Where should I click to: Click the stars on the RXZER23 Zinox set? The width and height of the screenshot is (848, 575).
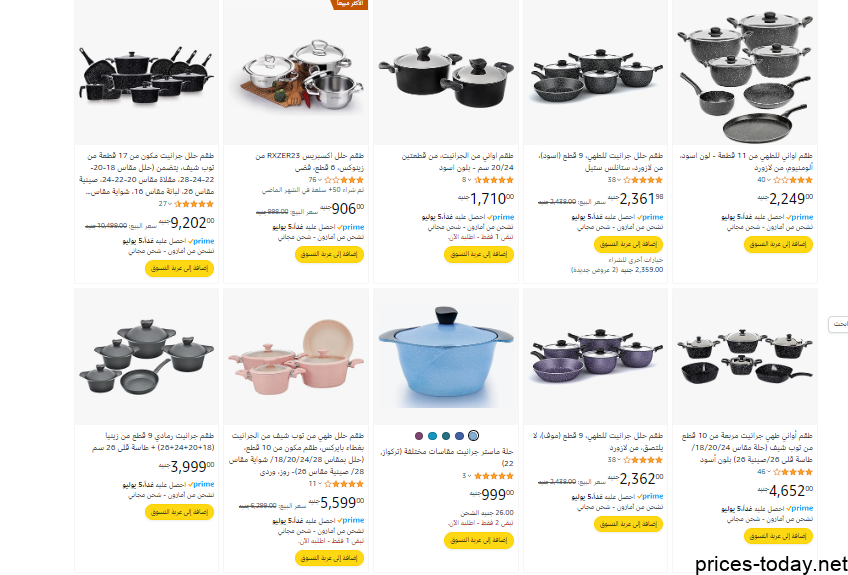point(344,180)
